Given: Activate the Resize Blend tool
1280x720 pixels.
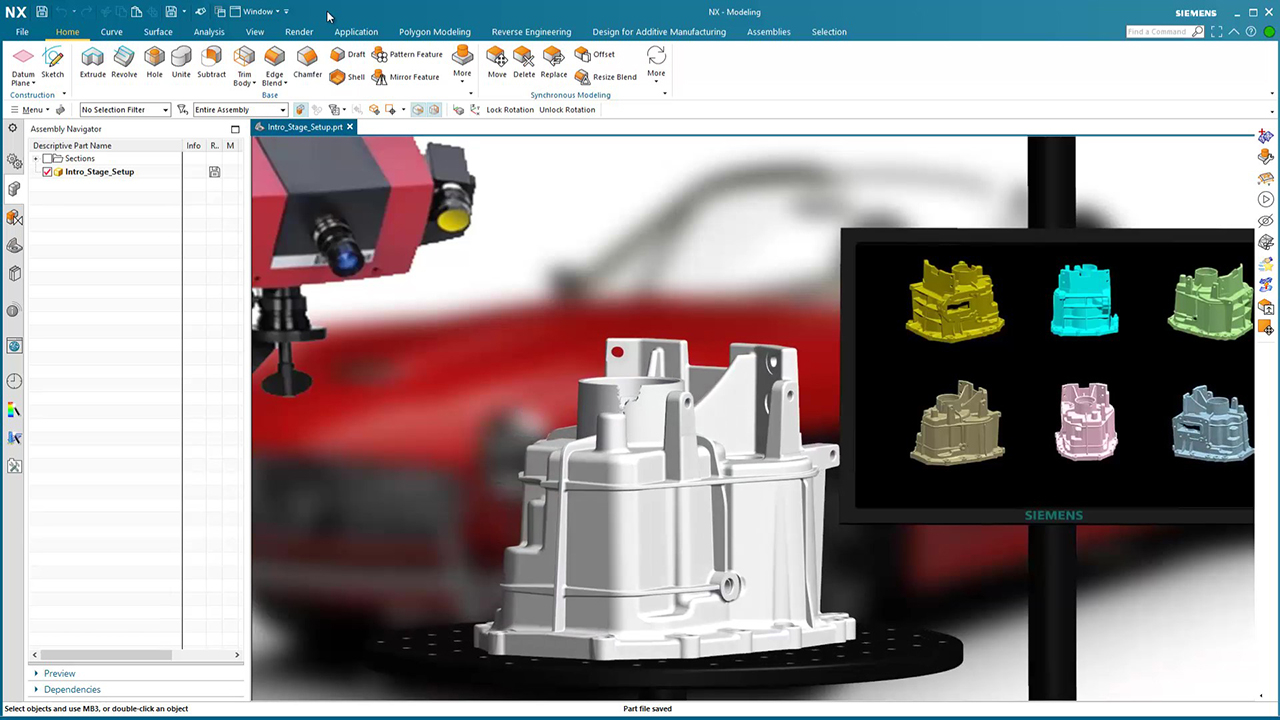Looking at the screenshot, I should (x=606, y=77).
